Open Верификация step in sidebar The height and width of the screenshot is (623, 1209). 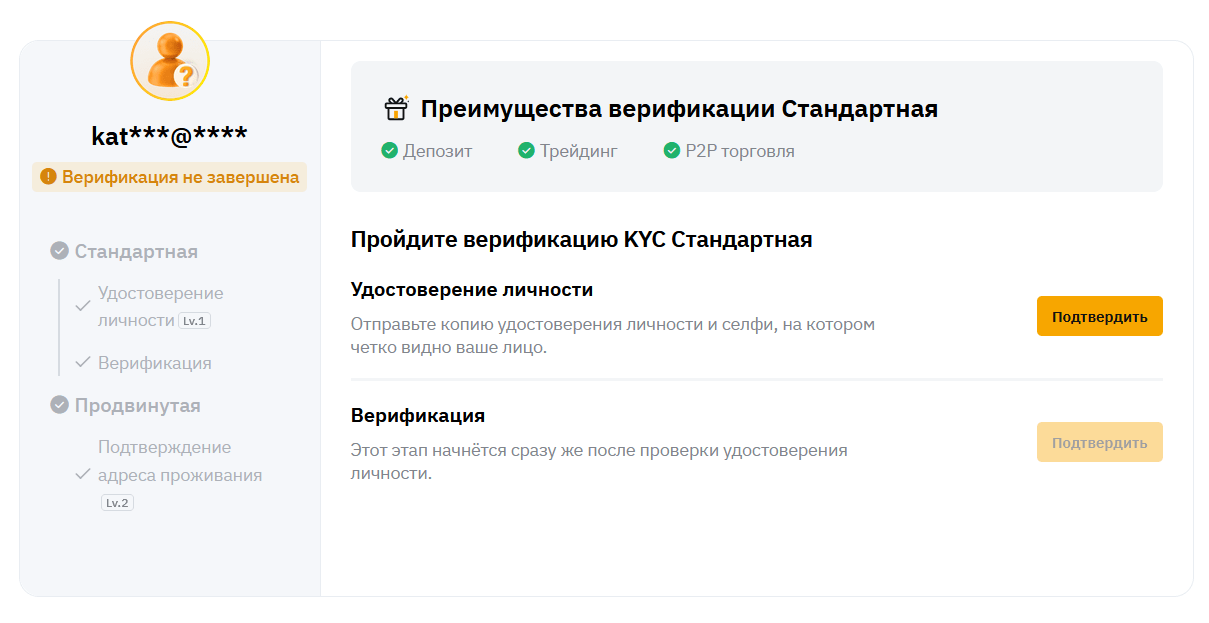coord(154,363)
